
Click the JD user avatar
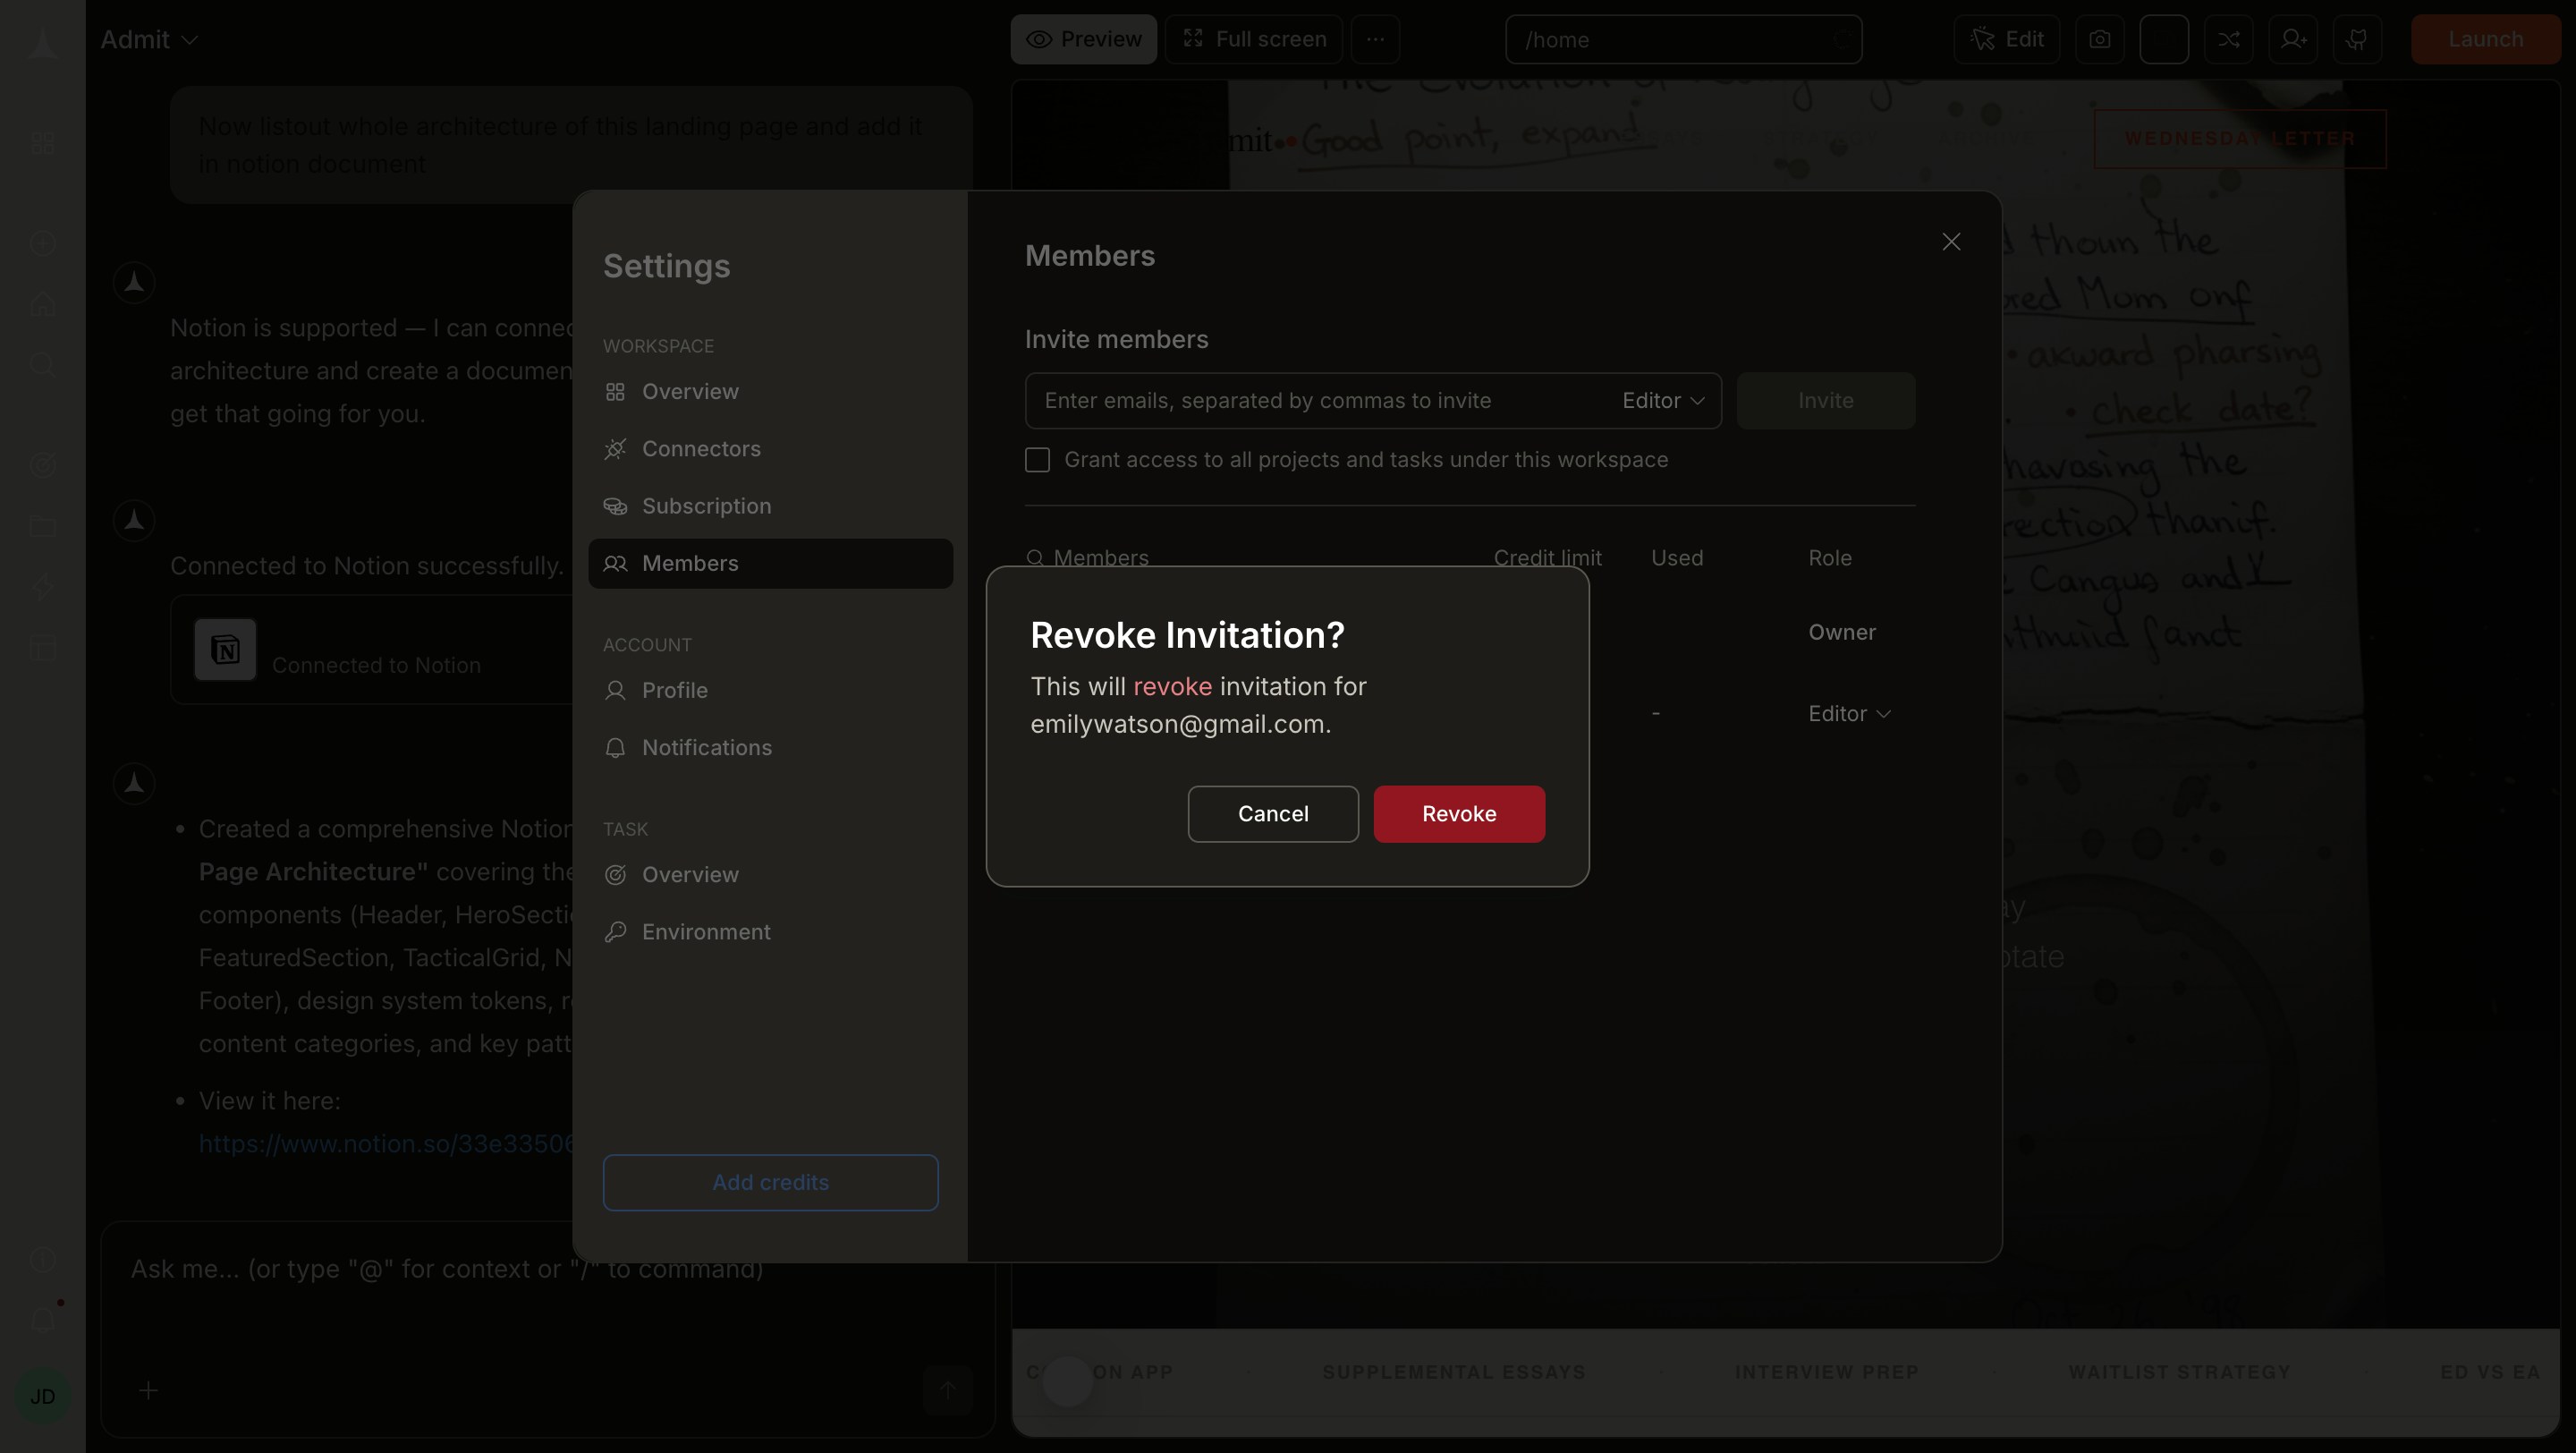[x=42, y=1396]
